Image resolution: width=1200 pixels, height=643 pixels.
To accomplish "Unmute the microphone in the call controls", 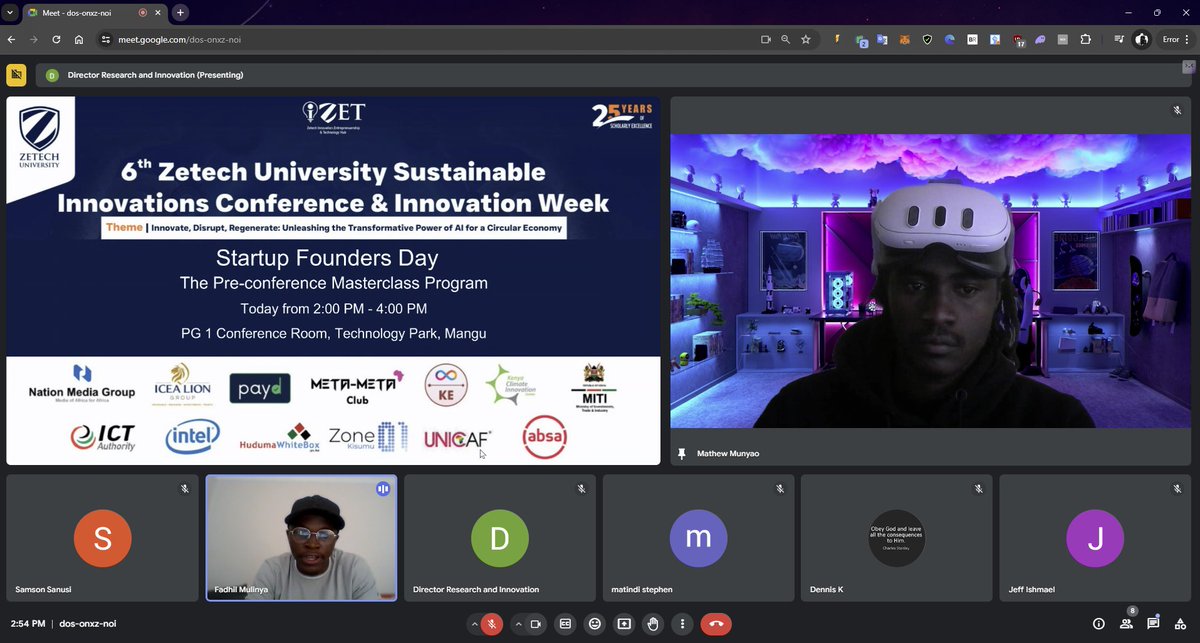I will pos(491,624).
